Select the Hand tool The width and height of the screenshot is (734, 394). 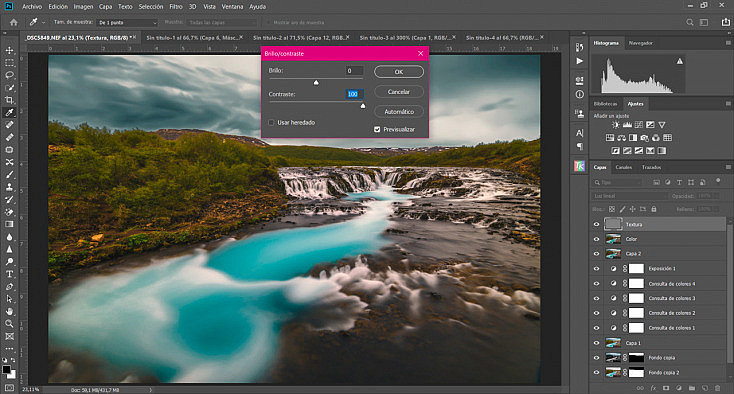[9, 311]
